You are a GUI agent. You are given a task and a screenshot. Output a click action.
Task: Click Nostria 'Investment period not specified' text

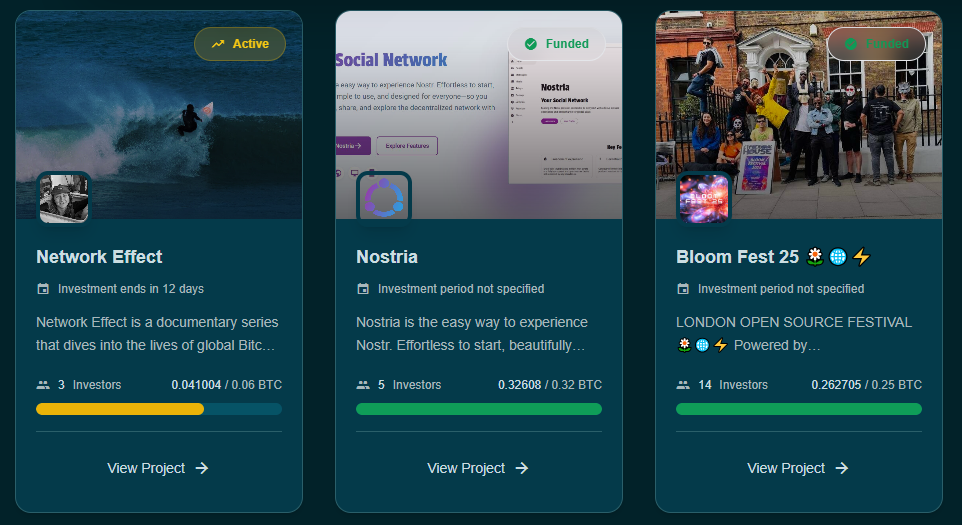click(461, 289)
